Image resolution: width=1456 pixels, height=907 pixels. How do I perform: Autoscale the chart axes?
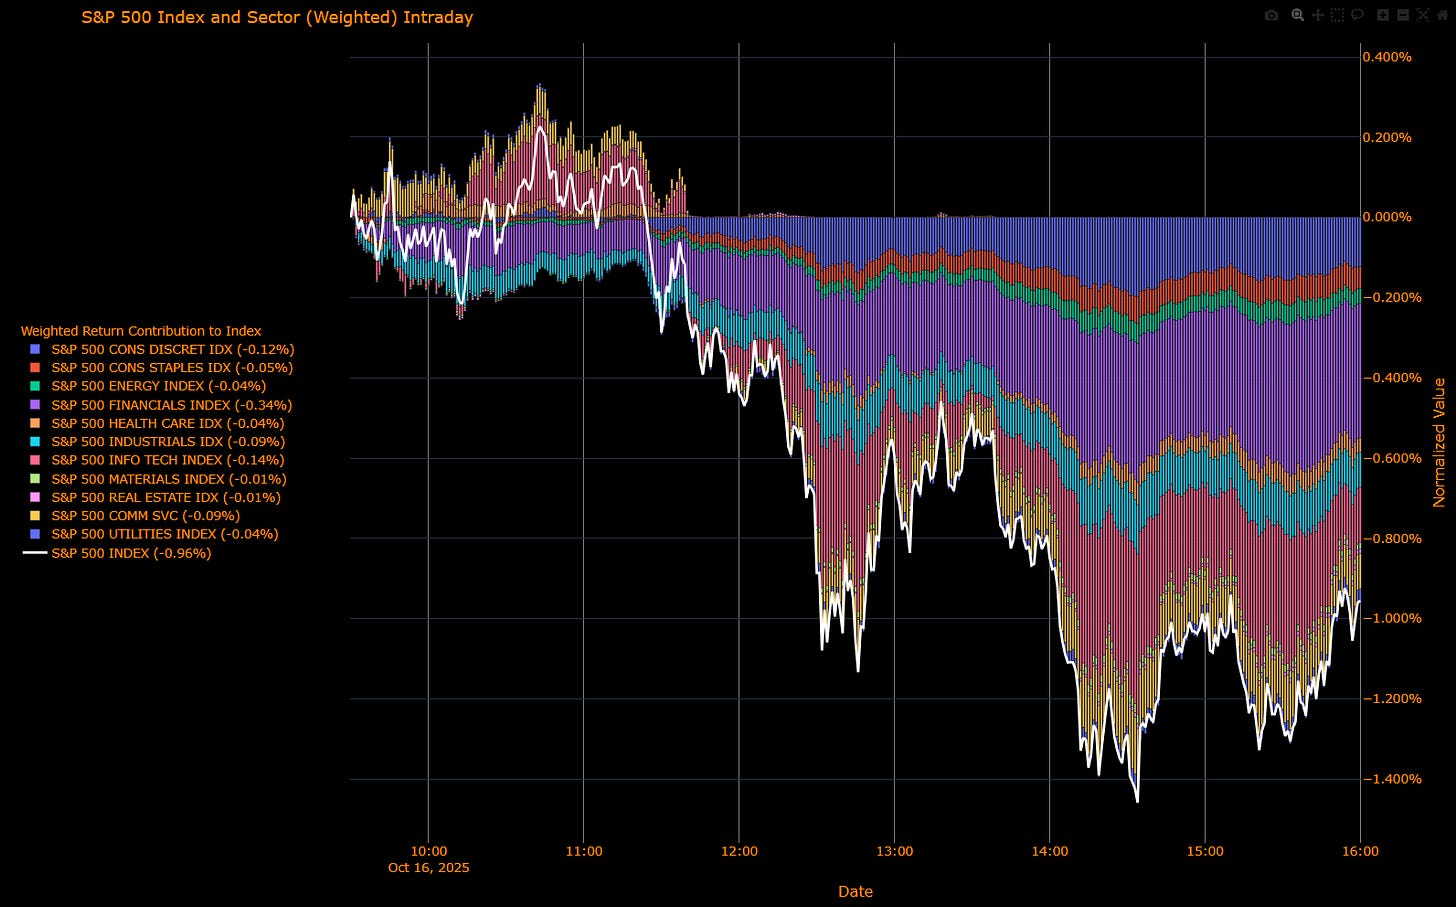[1423, 15]
